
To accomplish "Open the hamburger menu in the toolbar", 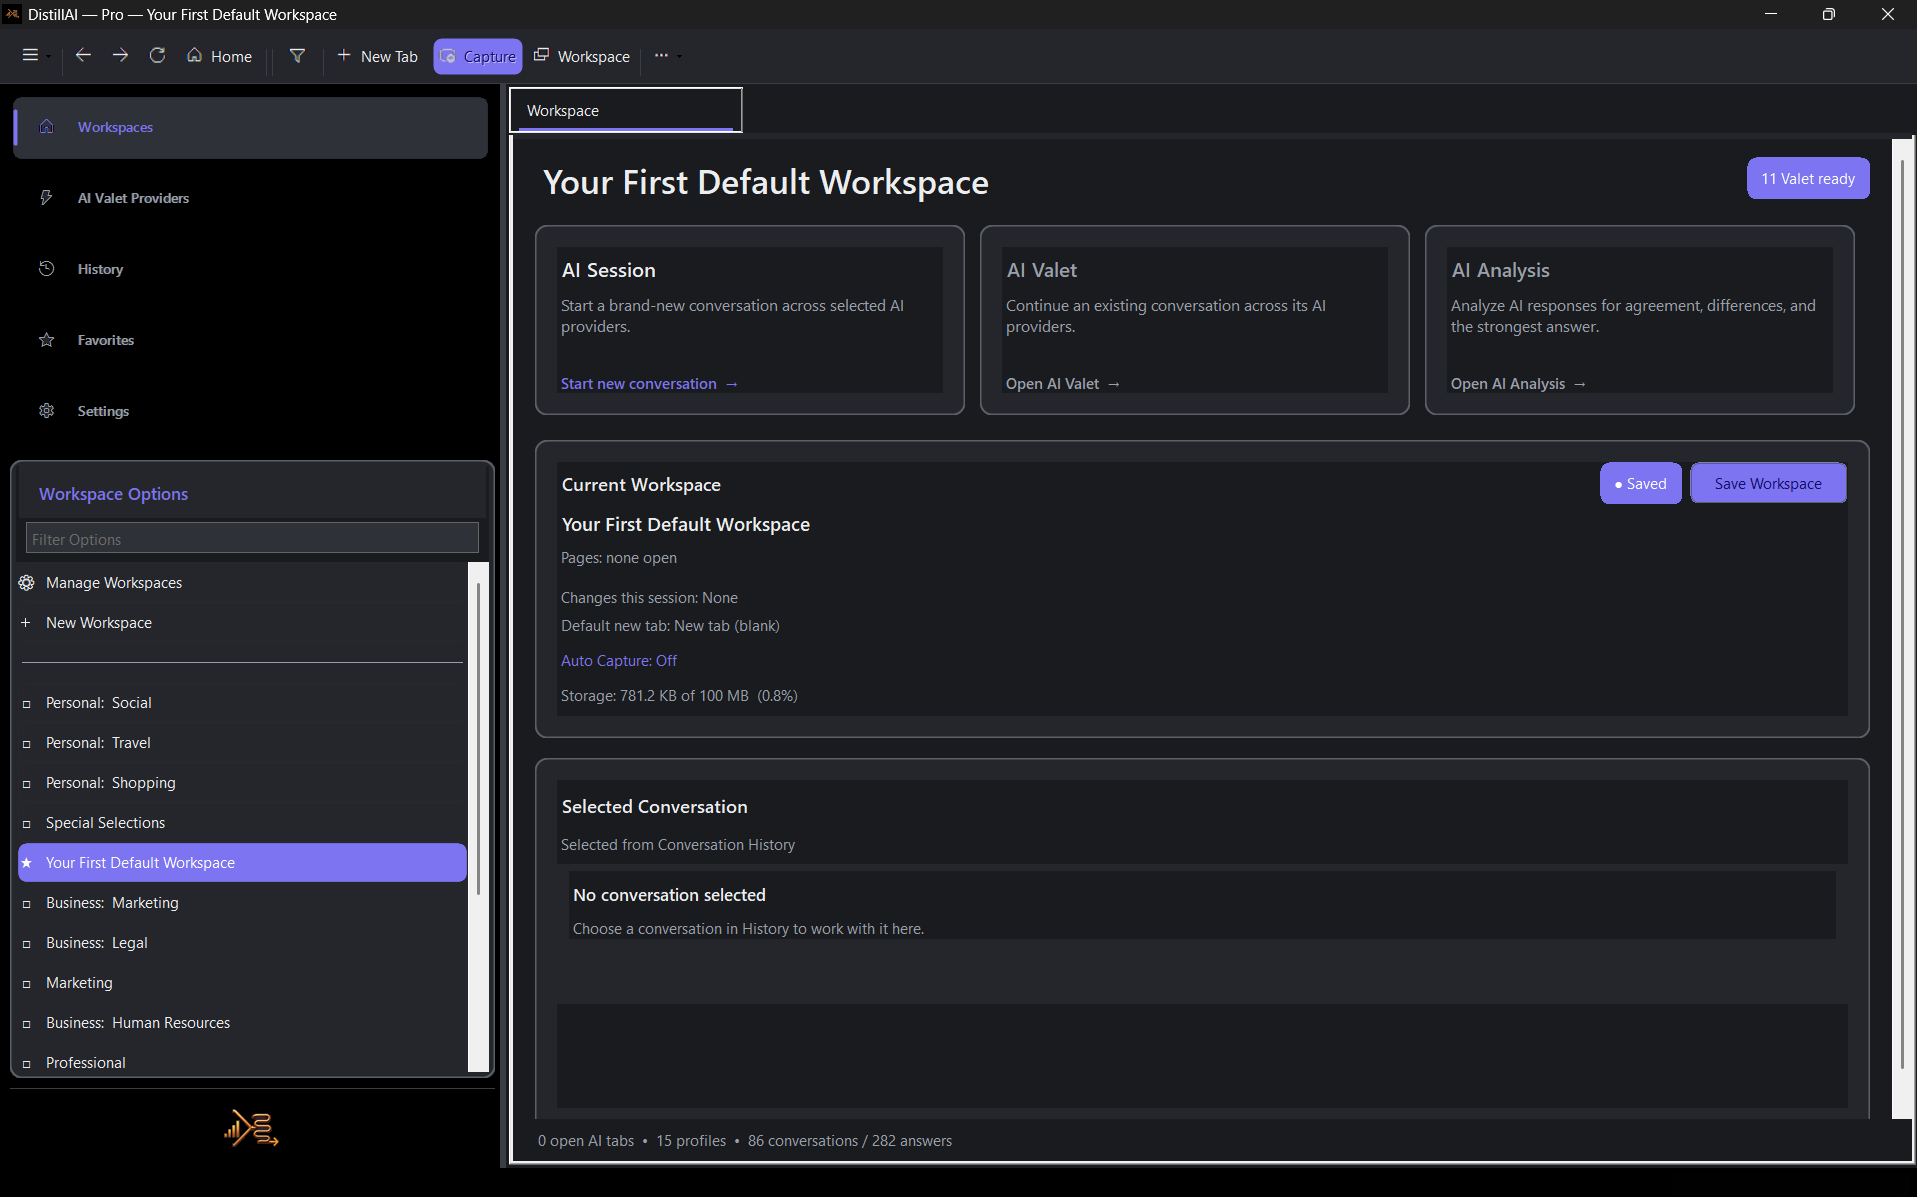I will [30, 56].
